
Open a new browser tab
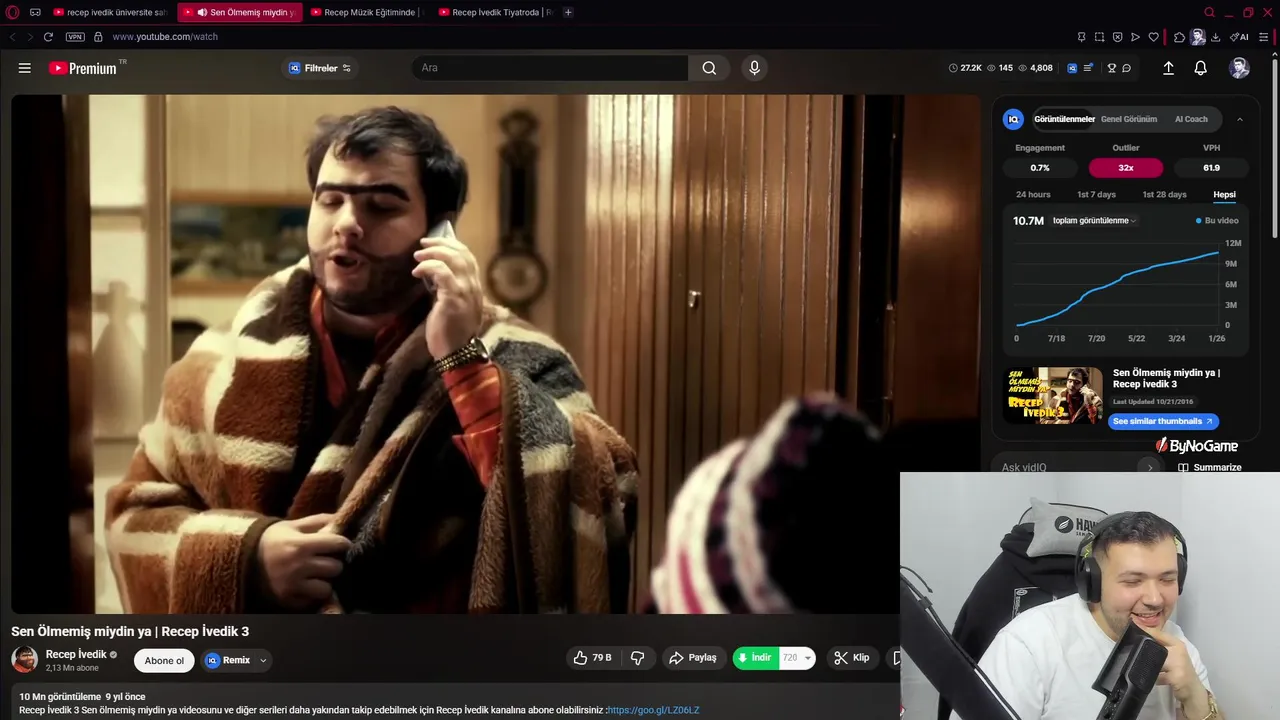568,12
